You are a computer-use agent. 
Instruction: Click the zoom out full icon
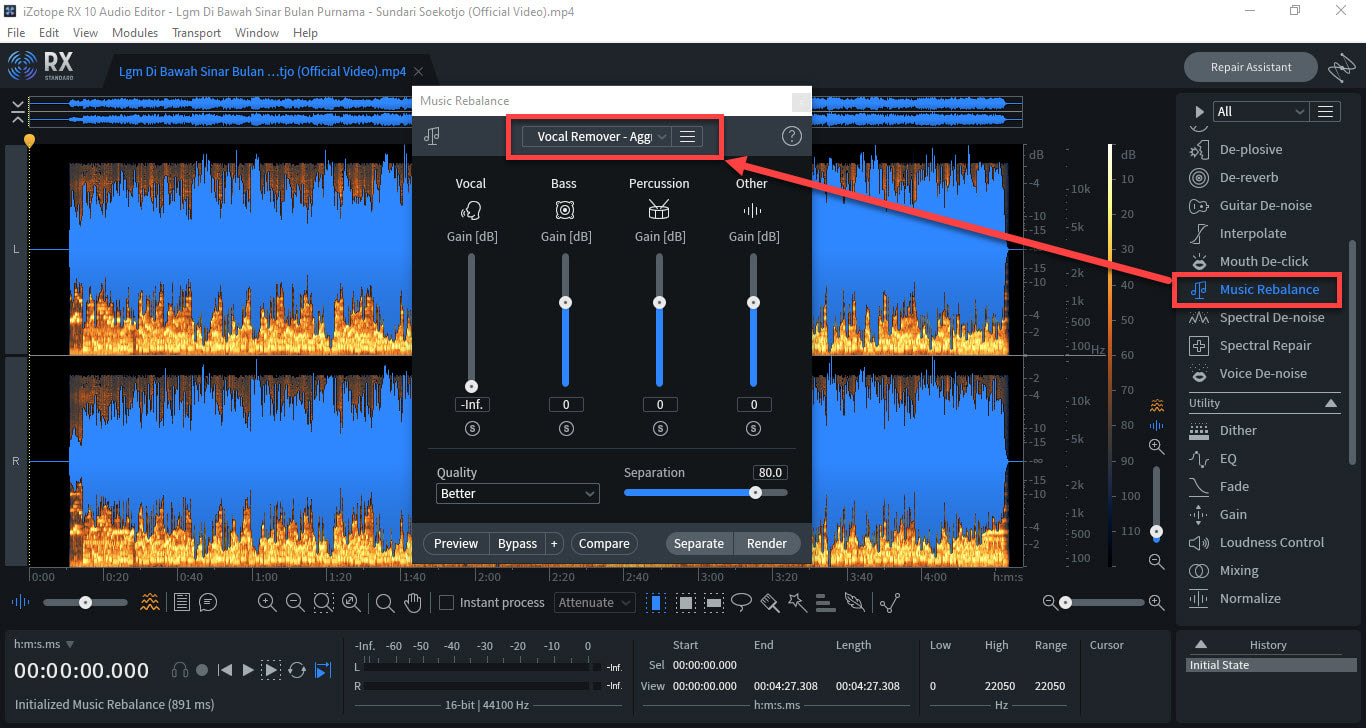click(351, 602)
